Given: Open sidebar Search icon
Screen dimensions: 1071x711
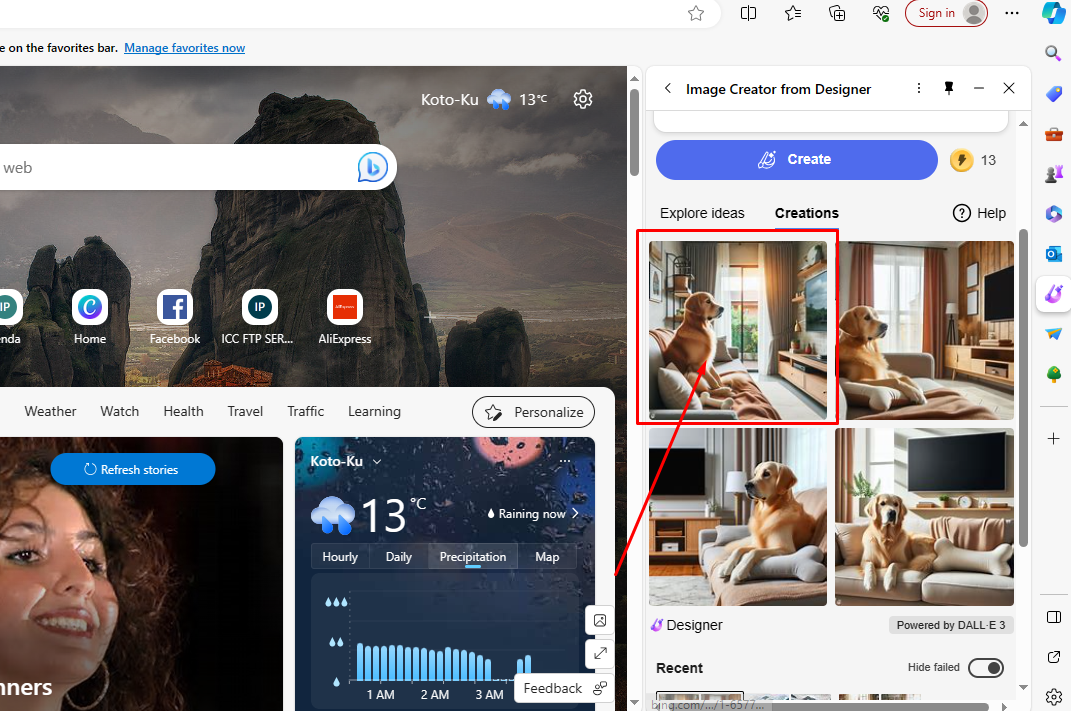Looking at the screenshot, I should [x=1053, y=53].
